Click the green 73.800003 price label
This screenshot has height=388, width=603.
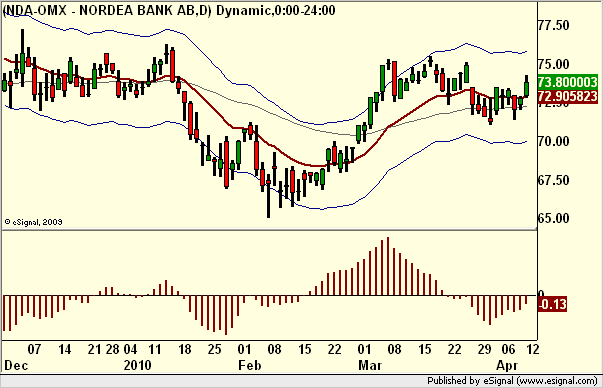(568, 82)
